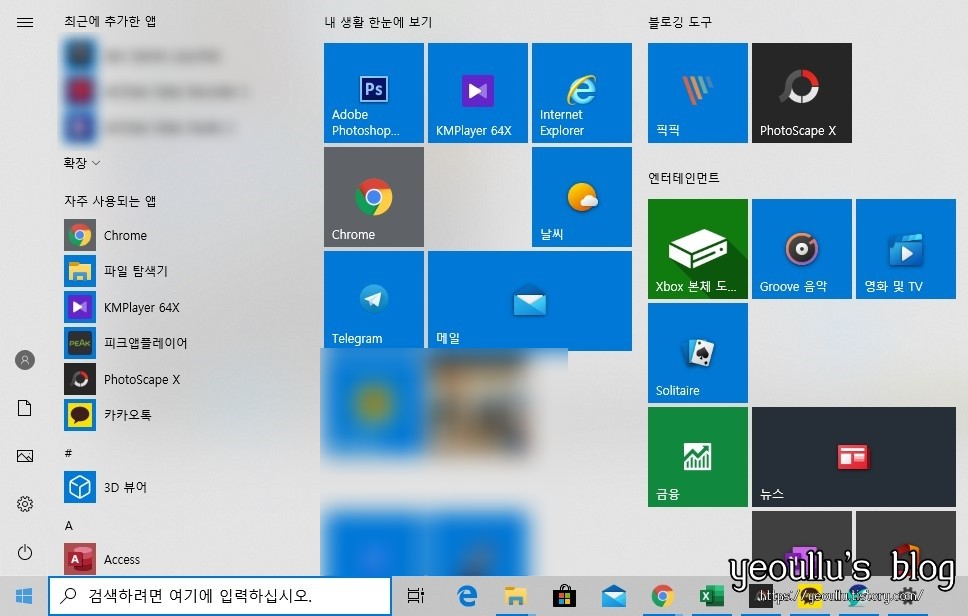968x616 pixels.
Task: Open the 뉴스 news tile
Action: pyautogui.click(x=854, y=457)
